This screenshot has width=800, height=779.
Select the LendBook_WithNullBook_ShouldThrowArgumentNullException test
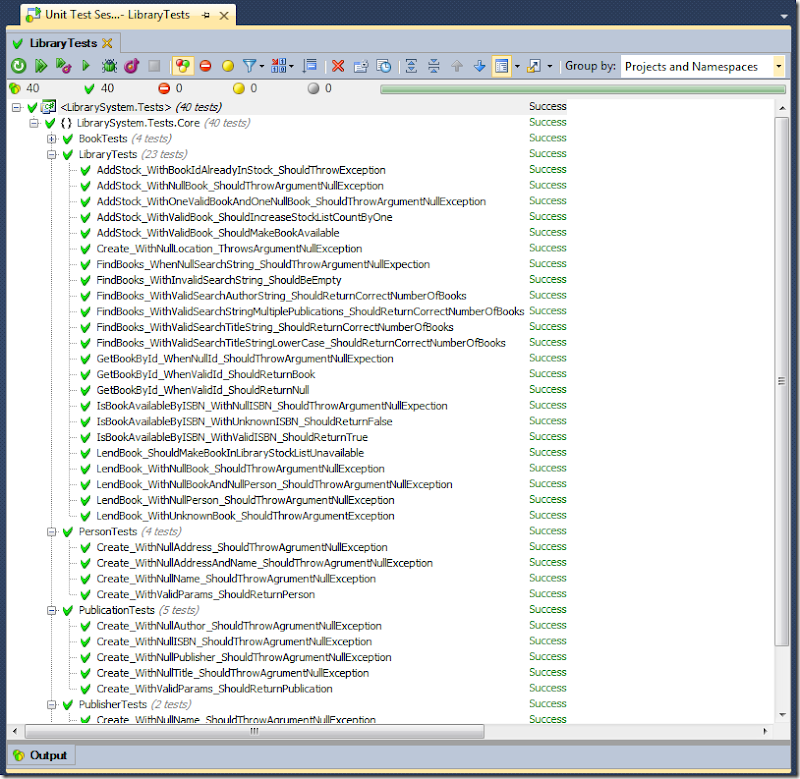(240, 469)
